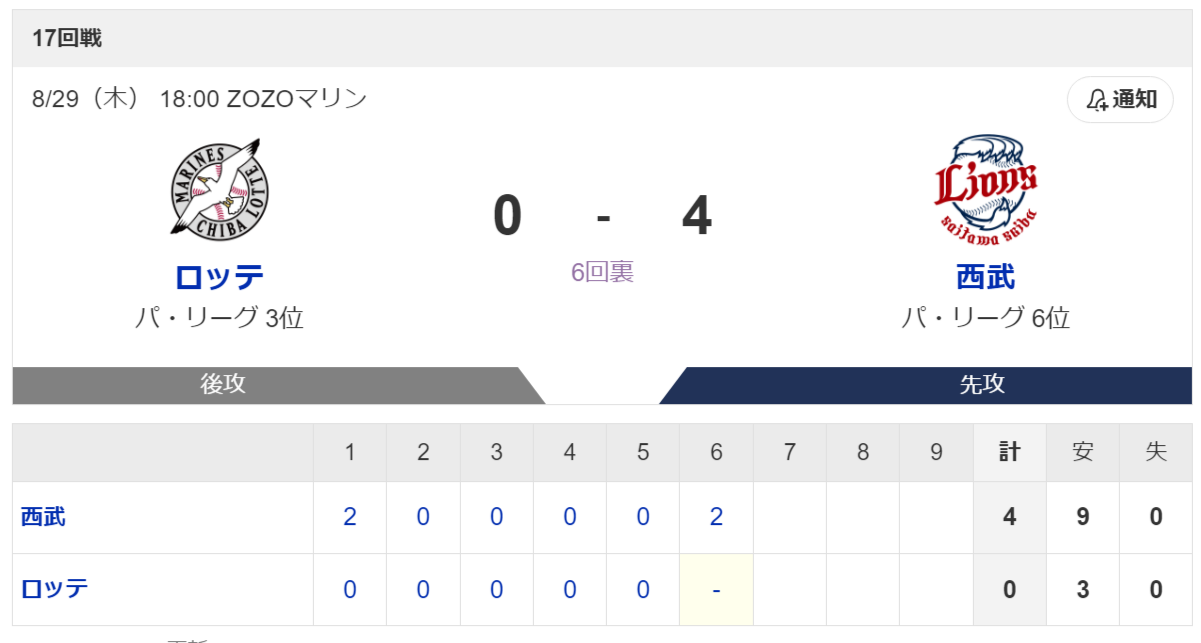Click the 6回裏 inning status text

pyautogui.click(x=602, y=272)
